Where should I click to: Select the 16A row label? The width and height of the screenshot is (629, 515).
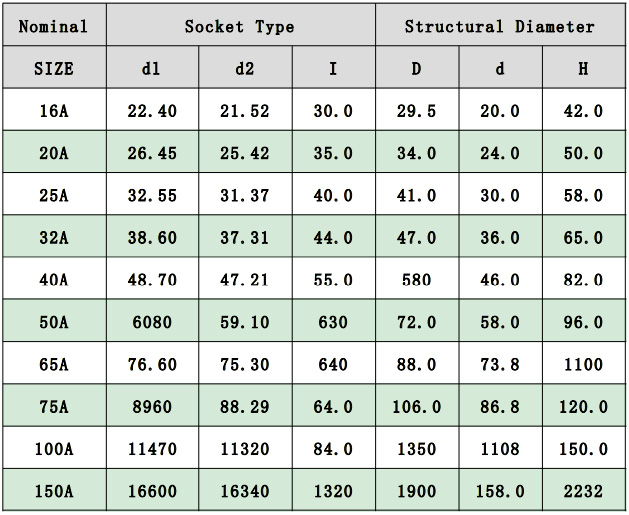pyautogui.click(x=53, y=112)
